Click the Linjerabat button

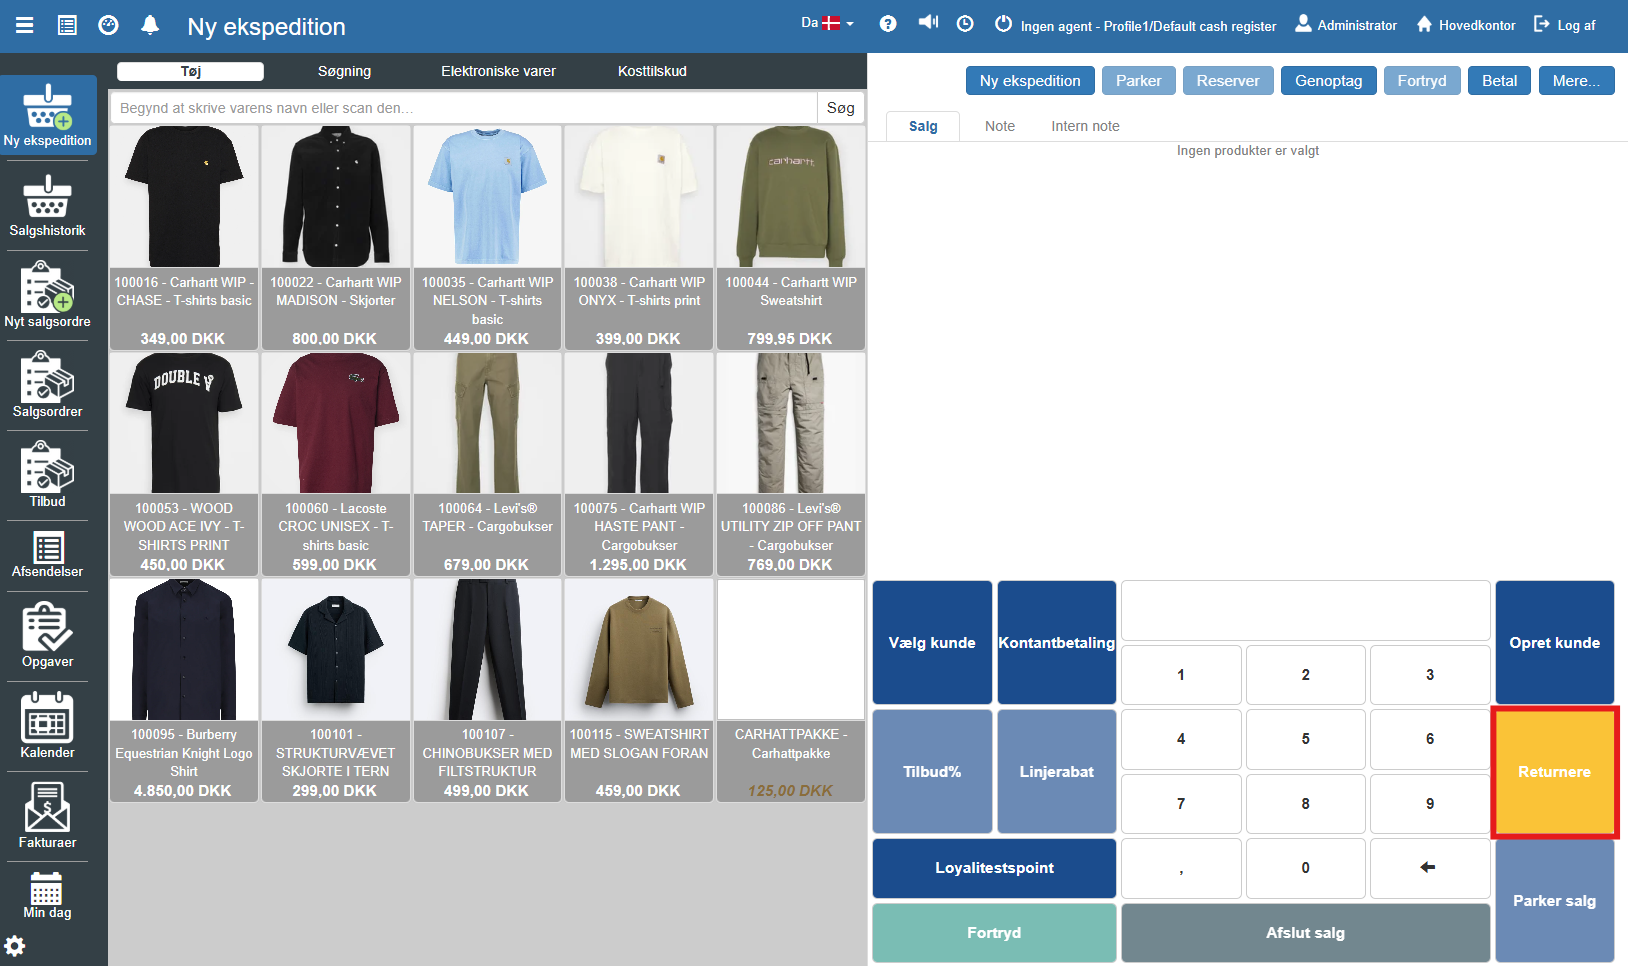coord(1057,772)
